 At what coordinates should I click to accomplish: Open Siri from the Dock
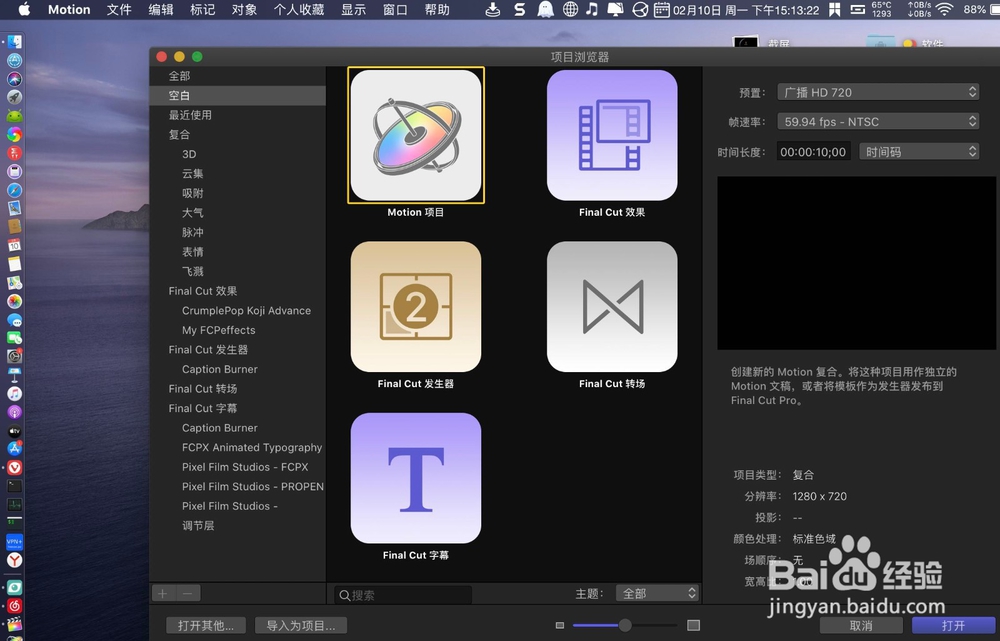pos(14,79)
